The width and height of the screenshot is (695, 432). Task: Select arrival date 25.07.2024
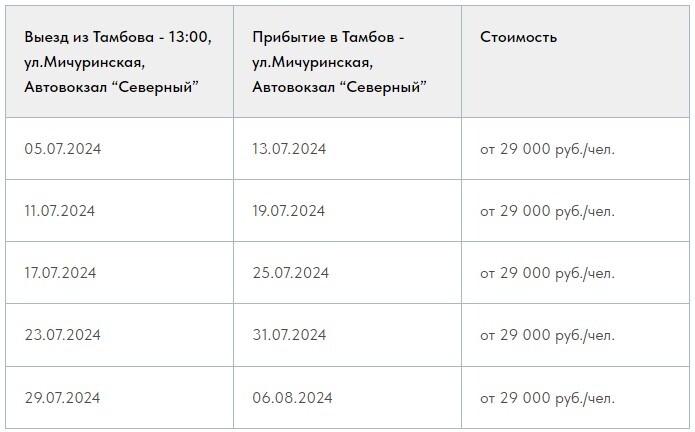290,273
